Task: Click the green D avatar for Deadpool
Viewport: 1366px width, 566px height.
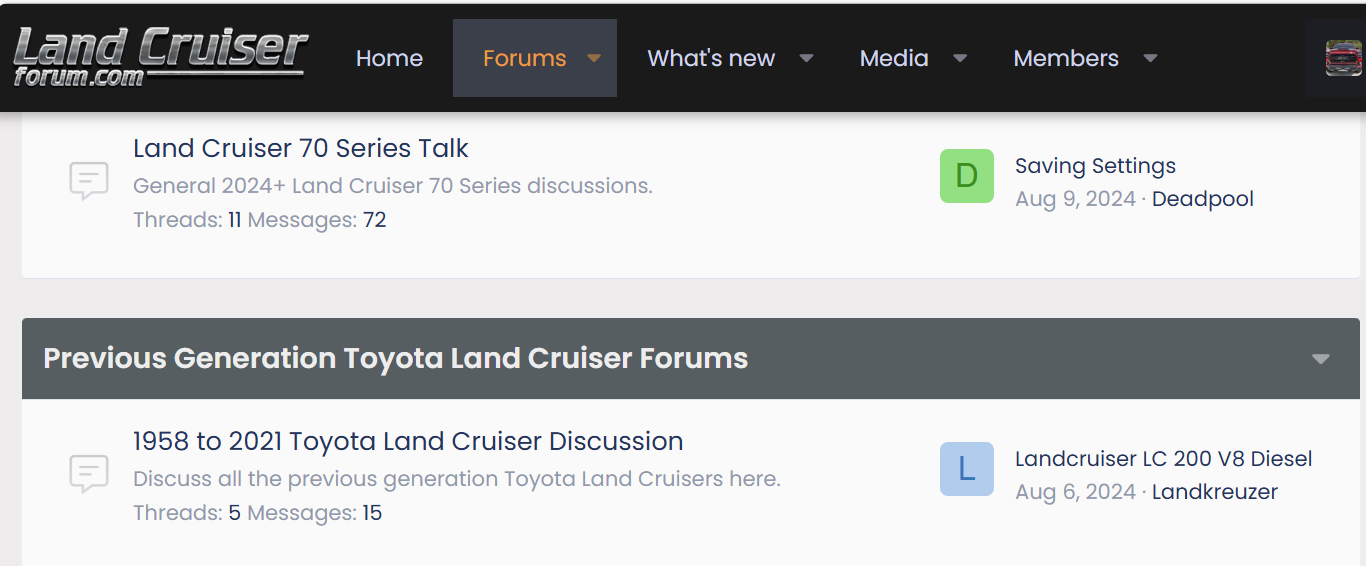Action: click(966, 176)
